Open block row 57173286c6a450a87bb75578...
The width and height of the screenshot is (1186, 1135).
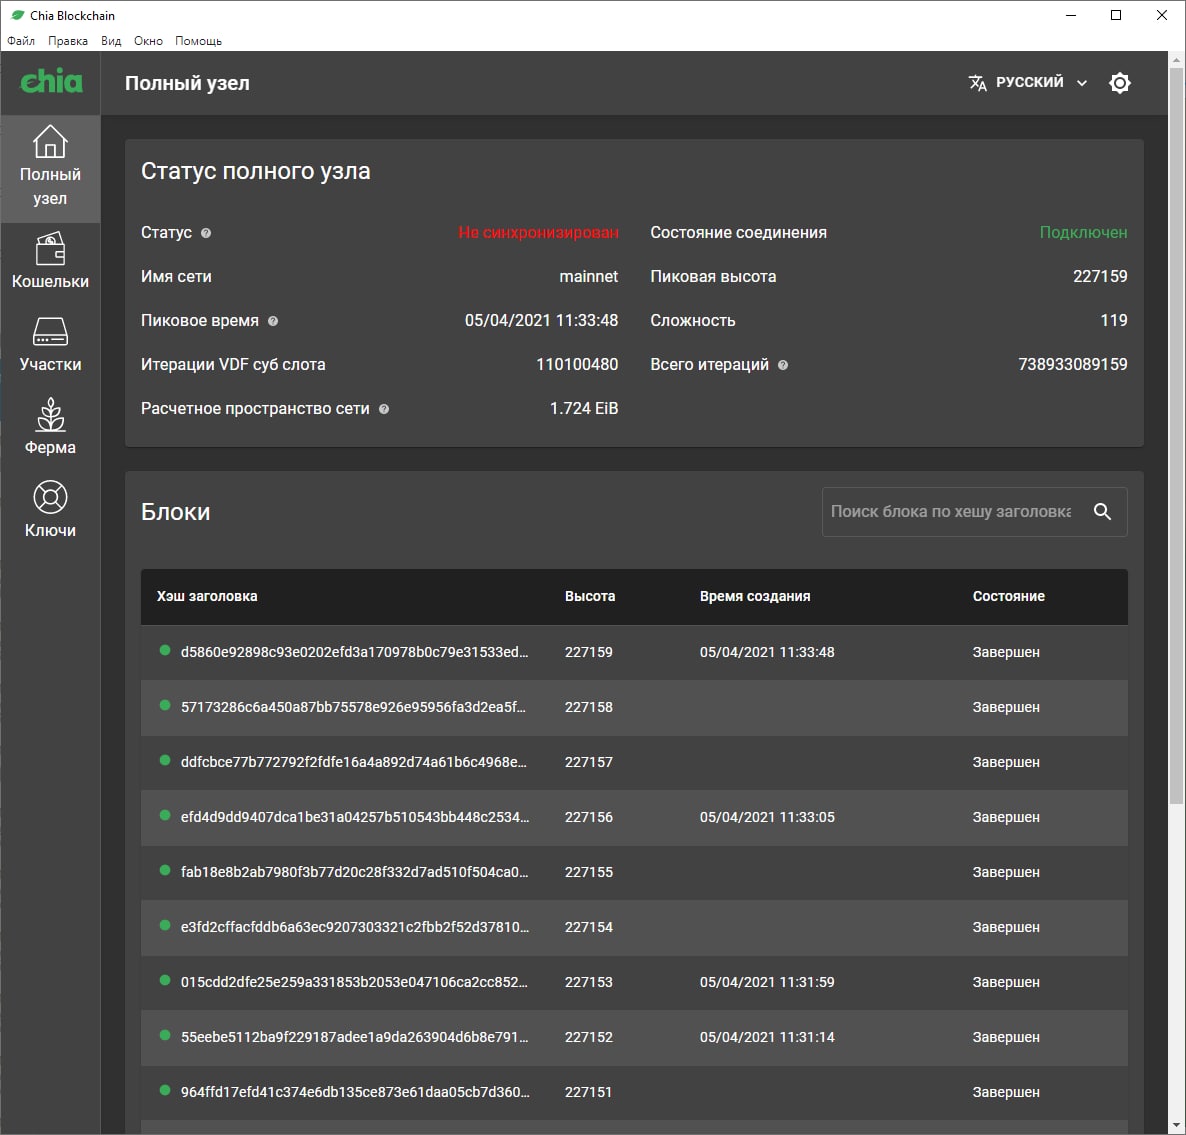[x=634, y=707]
